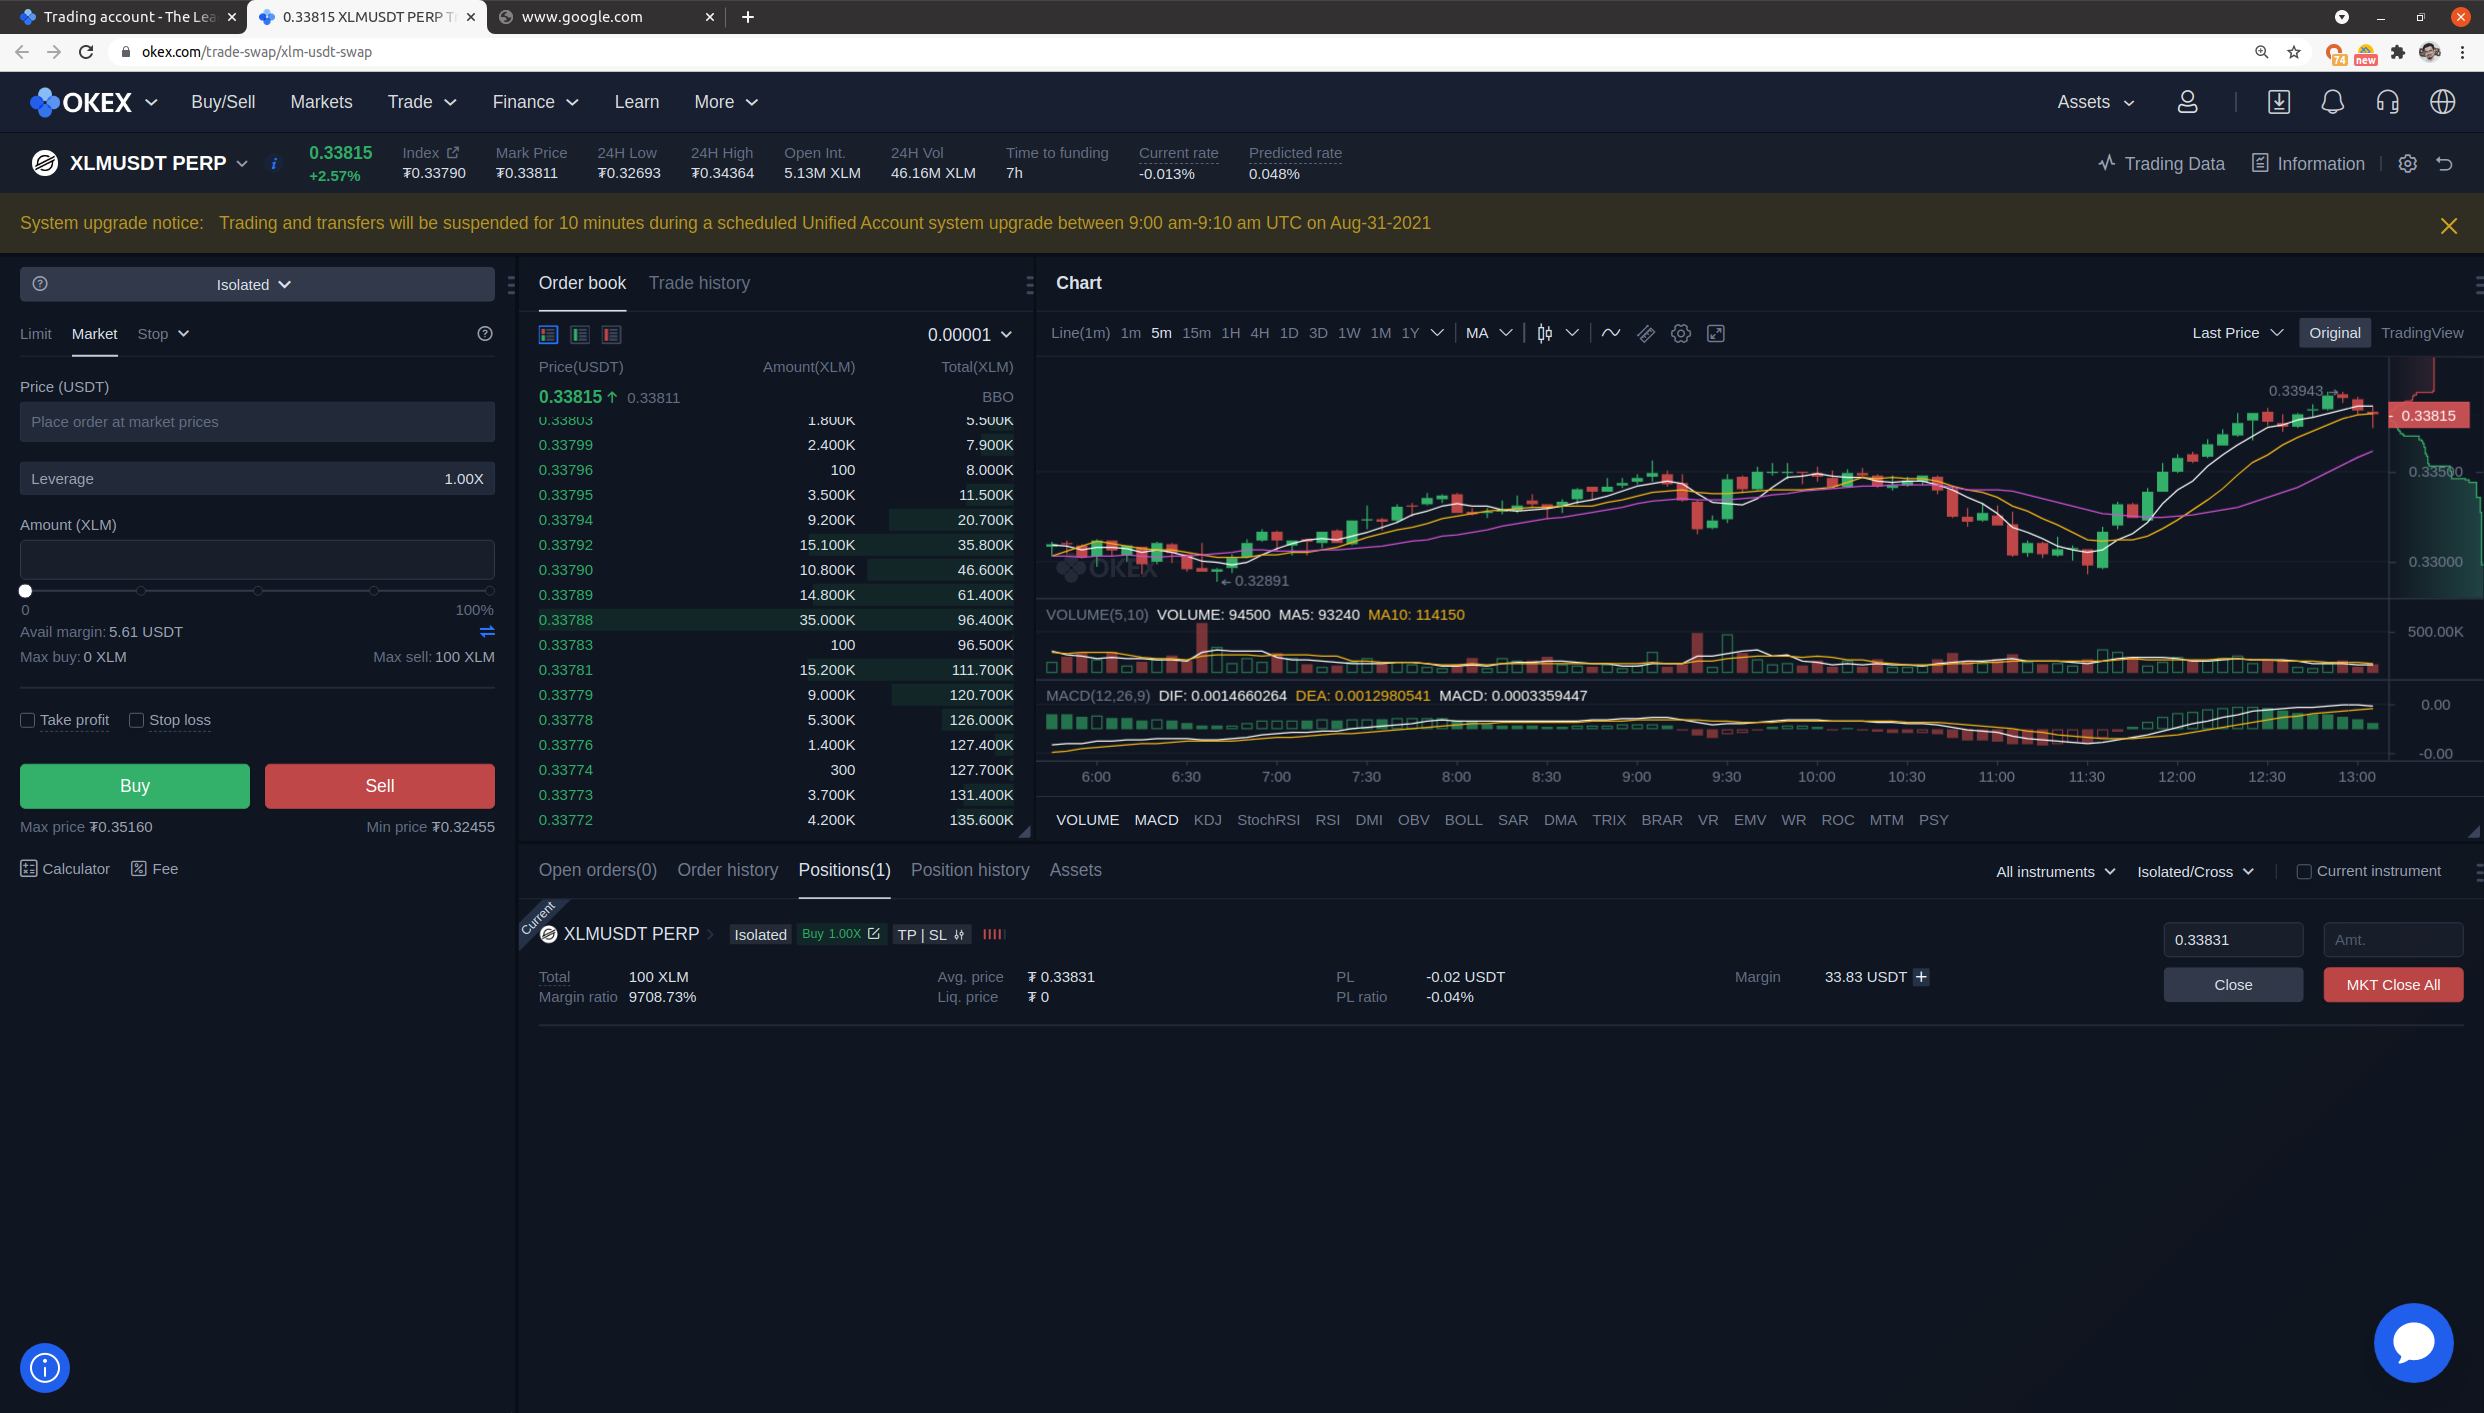Open the order book precision 0.00001 dropdown
This screenshot has height=1413, width=2484.
[x=968, y=334]
